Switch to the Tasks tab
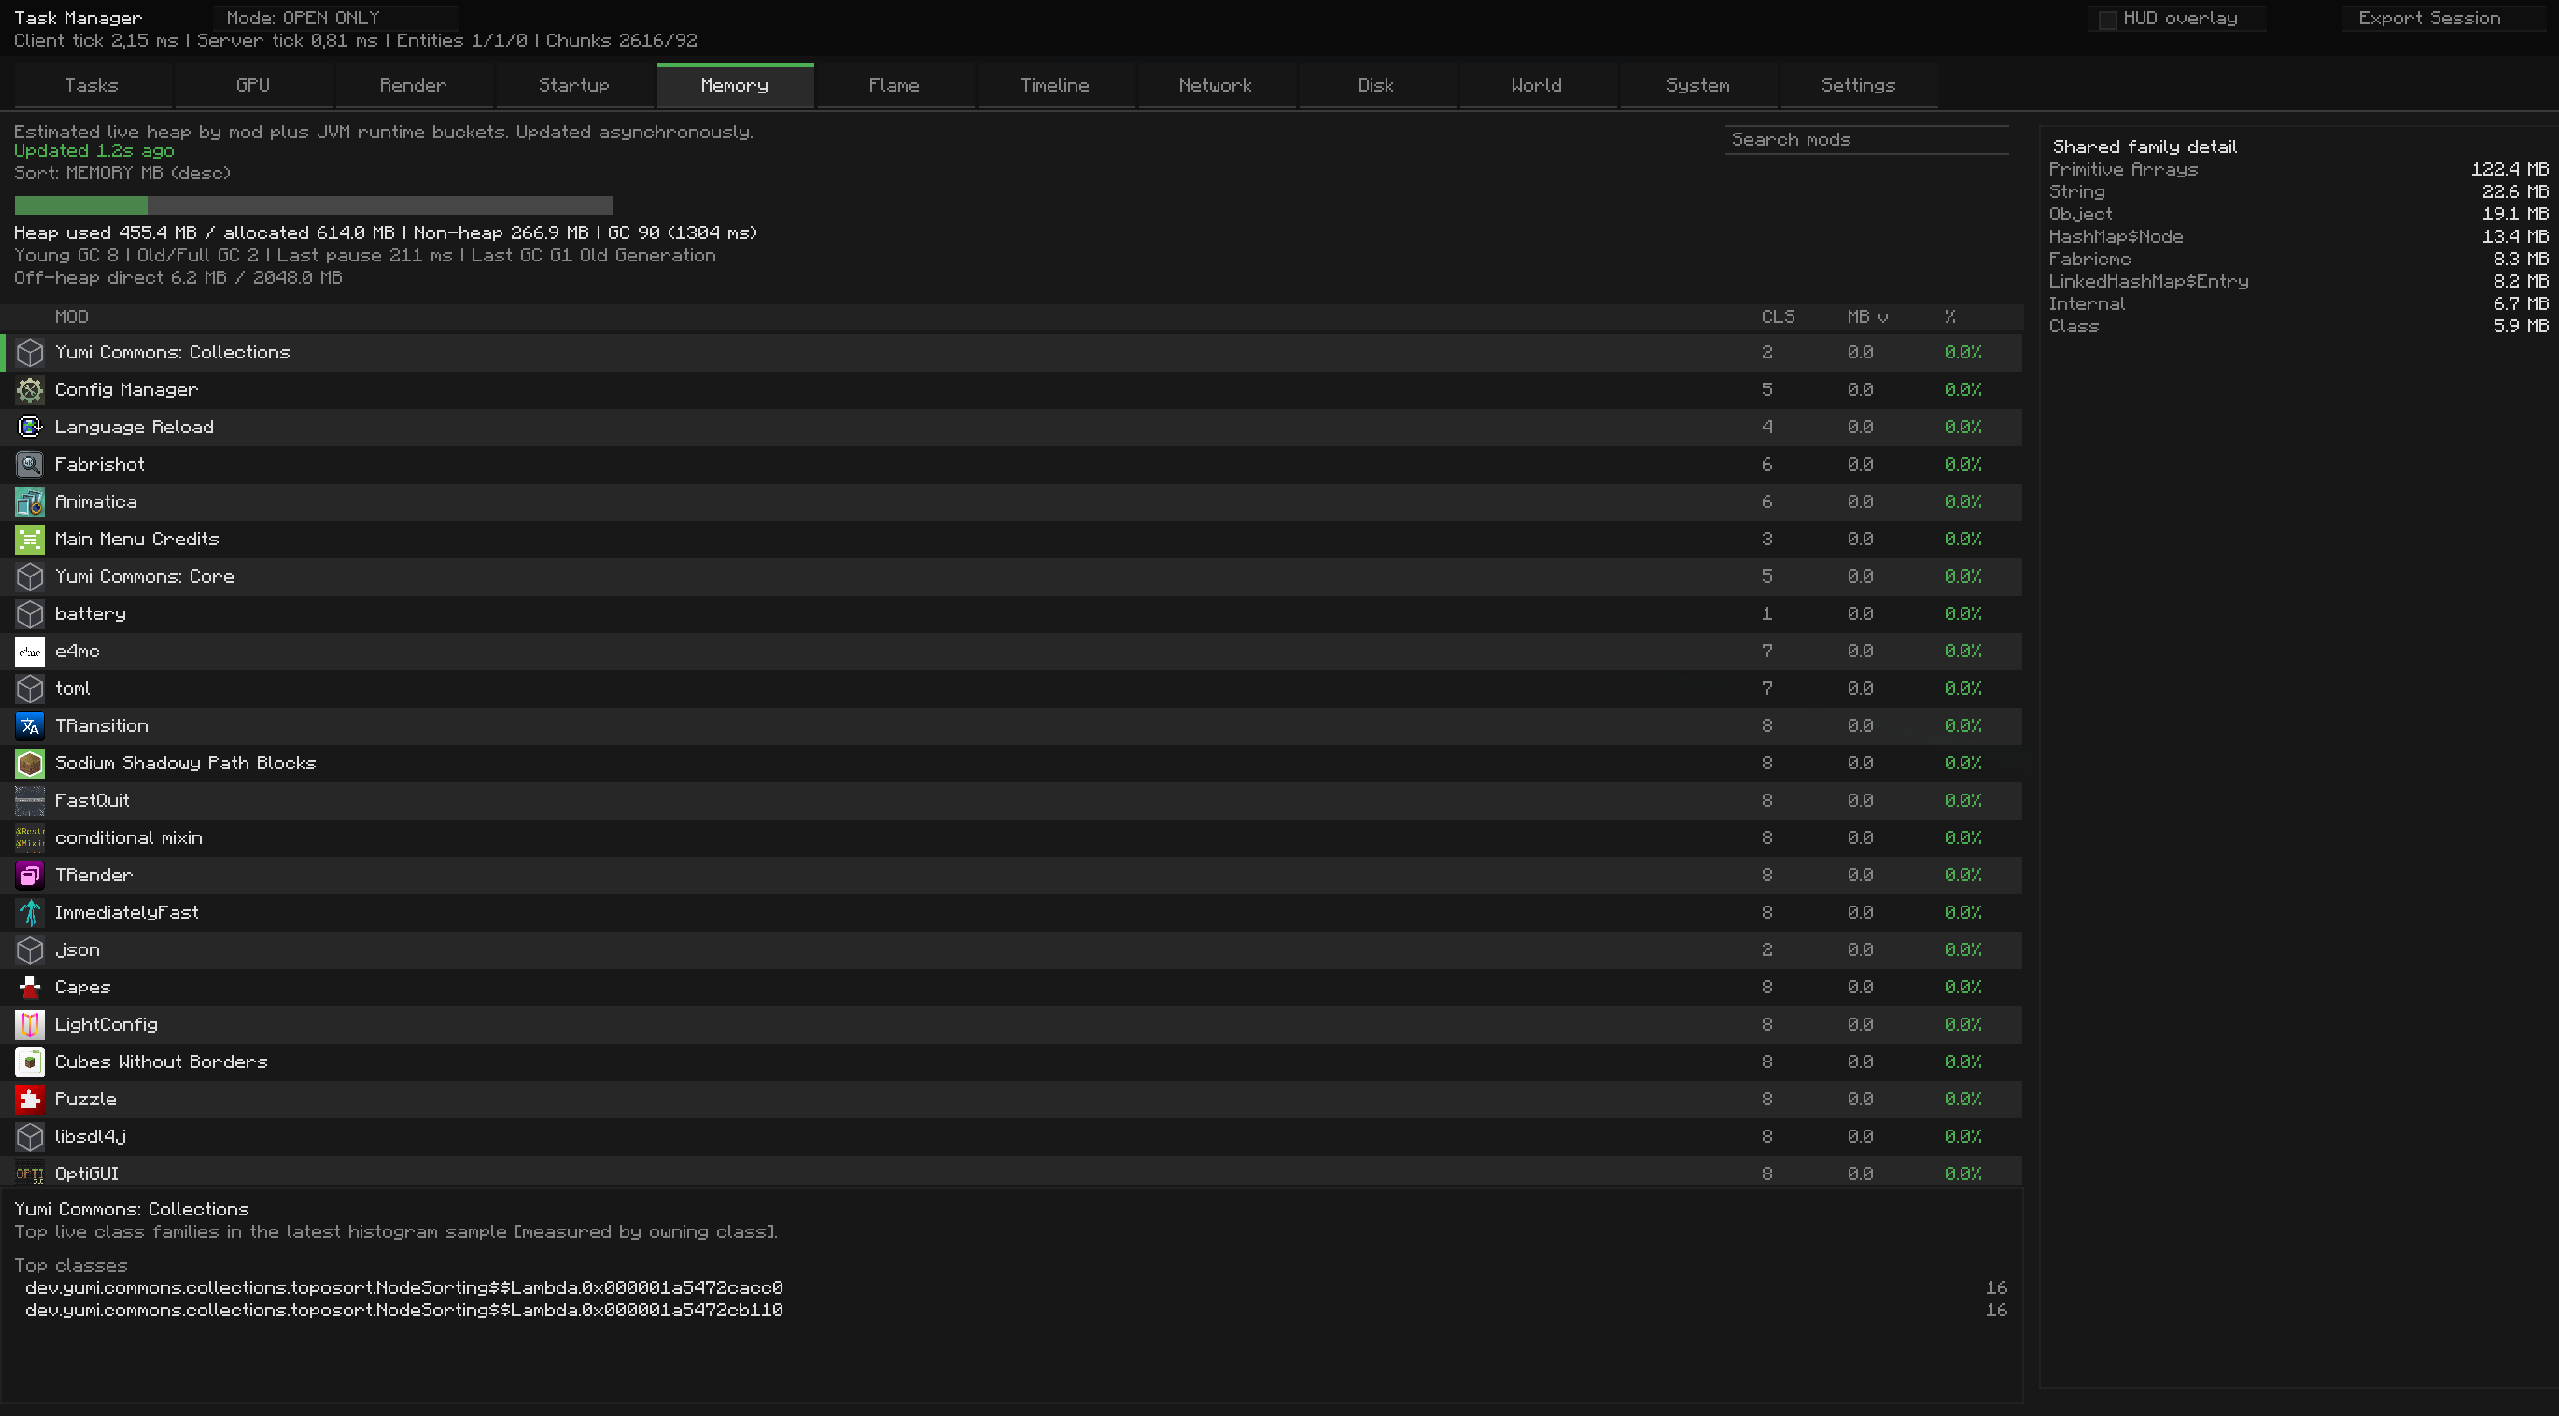 tap(92, 86)
